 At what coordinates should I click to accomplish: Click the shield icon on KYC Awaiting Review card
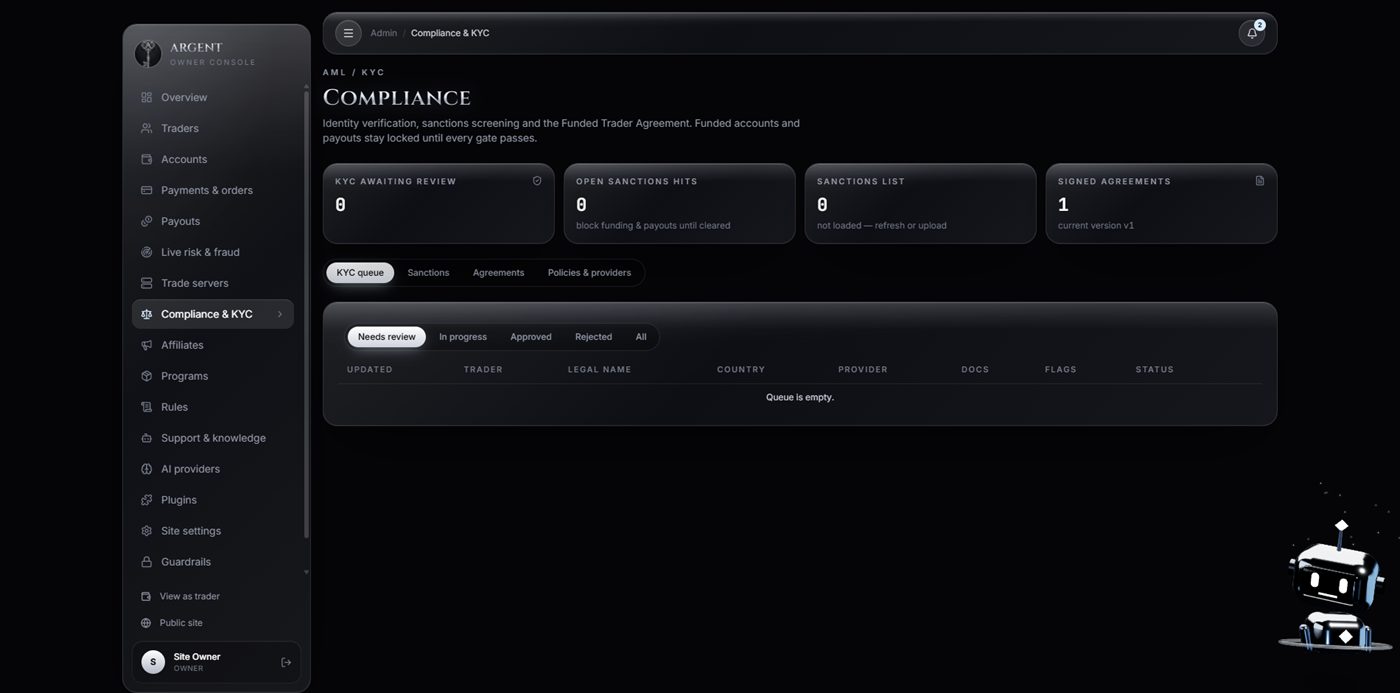point(537,181)
